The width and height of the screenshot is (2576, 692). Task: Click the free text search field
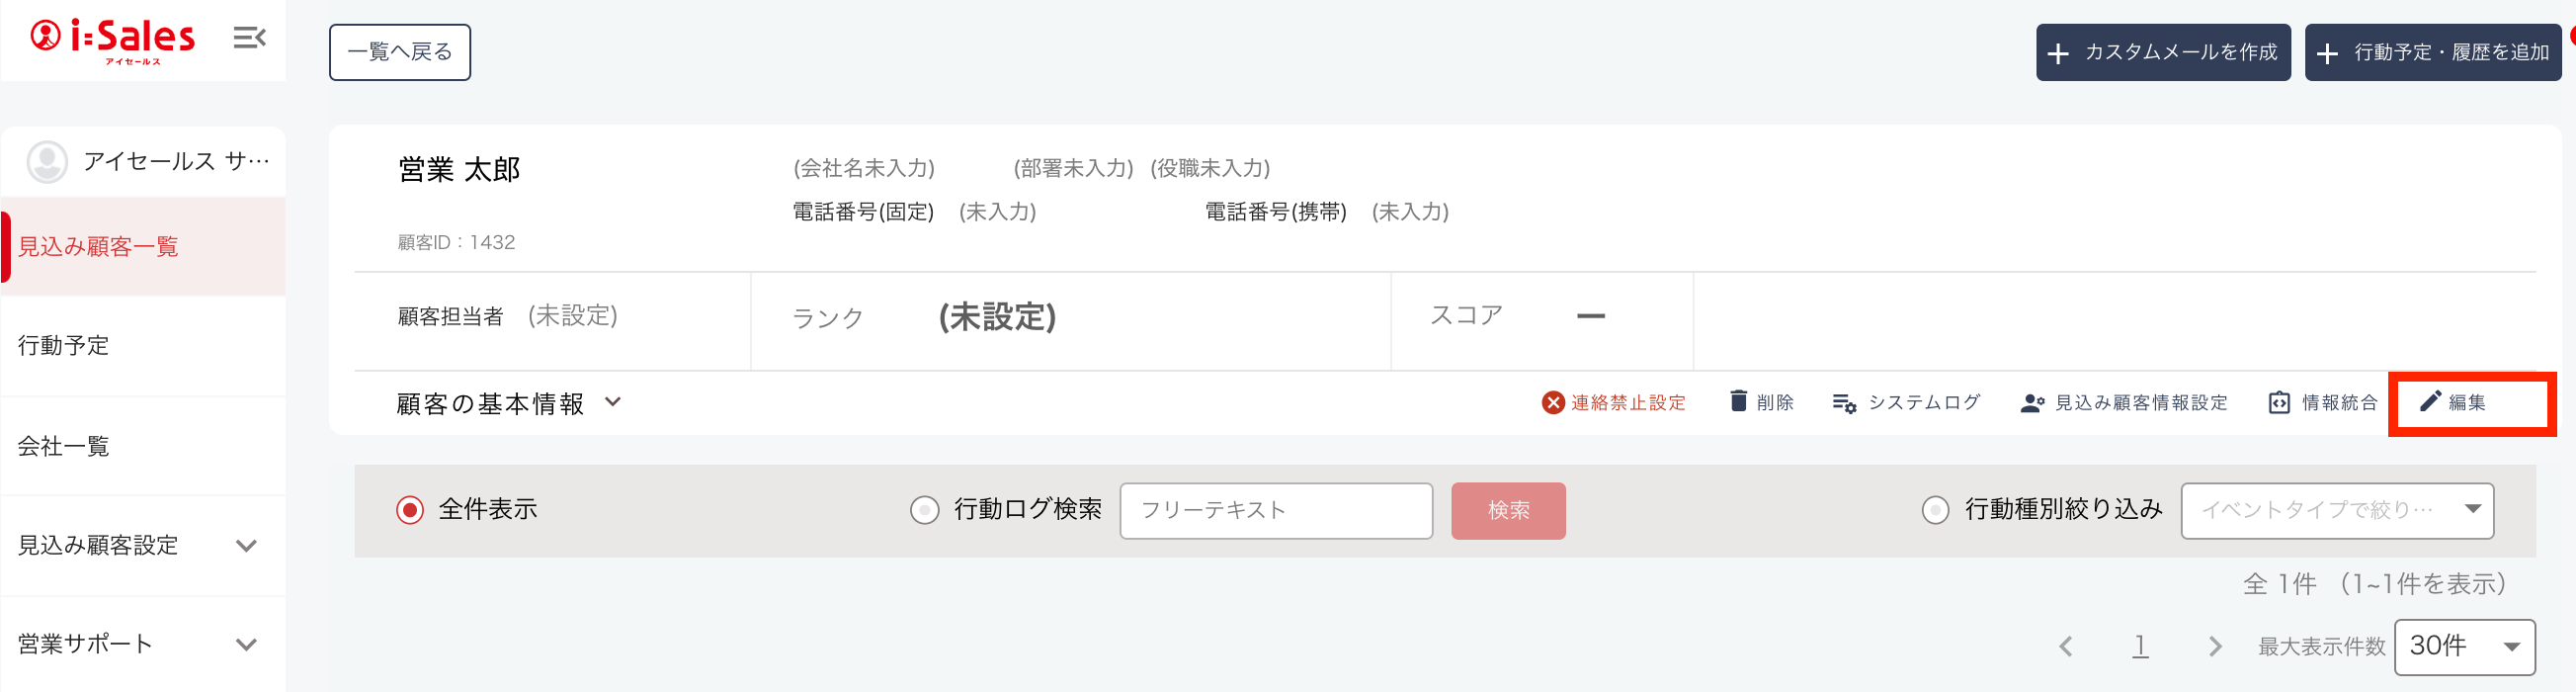pyautogui.click(x=1275, y=511)
